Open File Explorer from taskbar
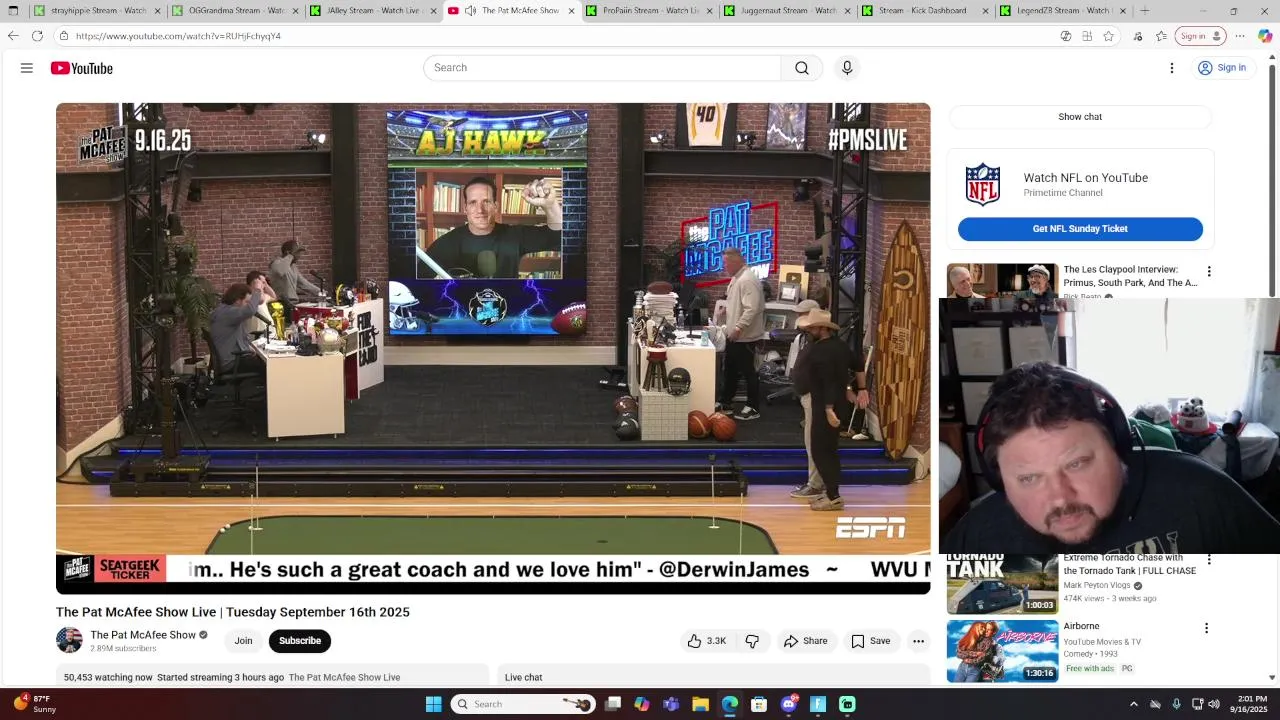1280x720 pixels. point(700,704)
